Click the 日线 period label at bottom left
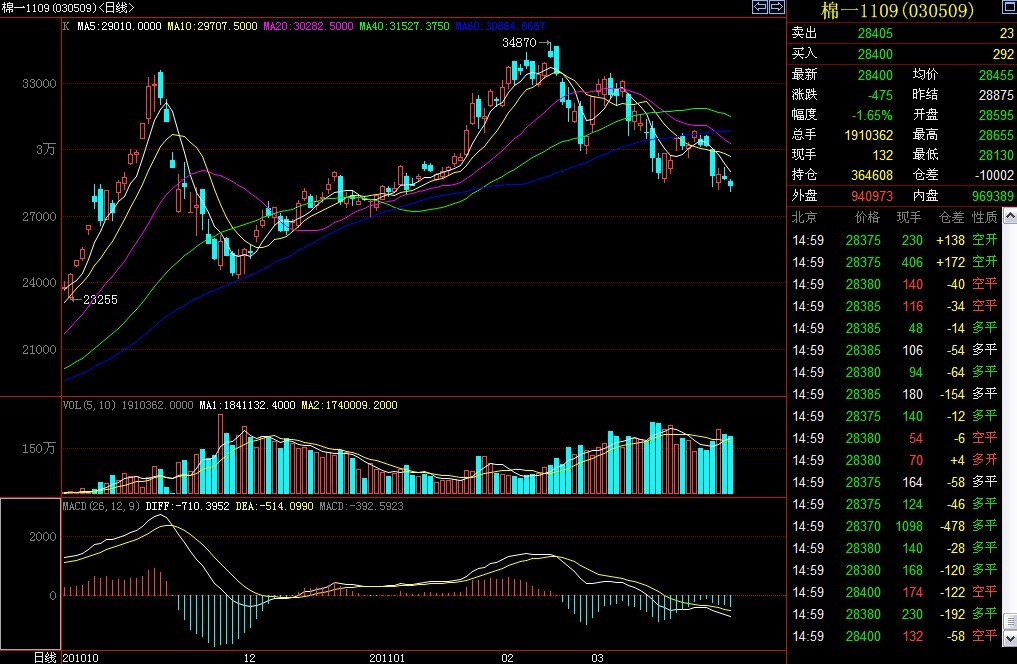Image resolution: width=1017 pixels, height=664 pixels. (45, 657)
